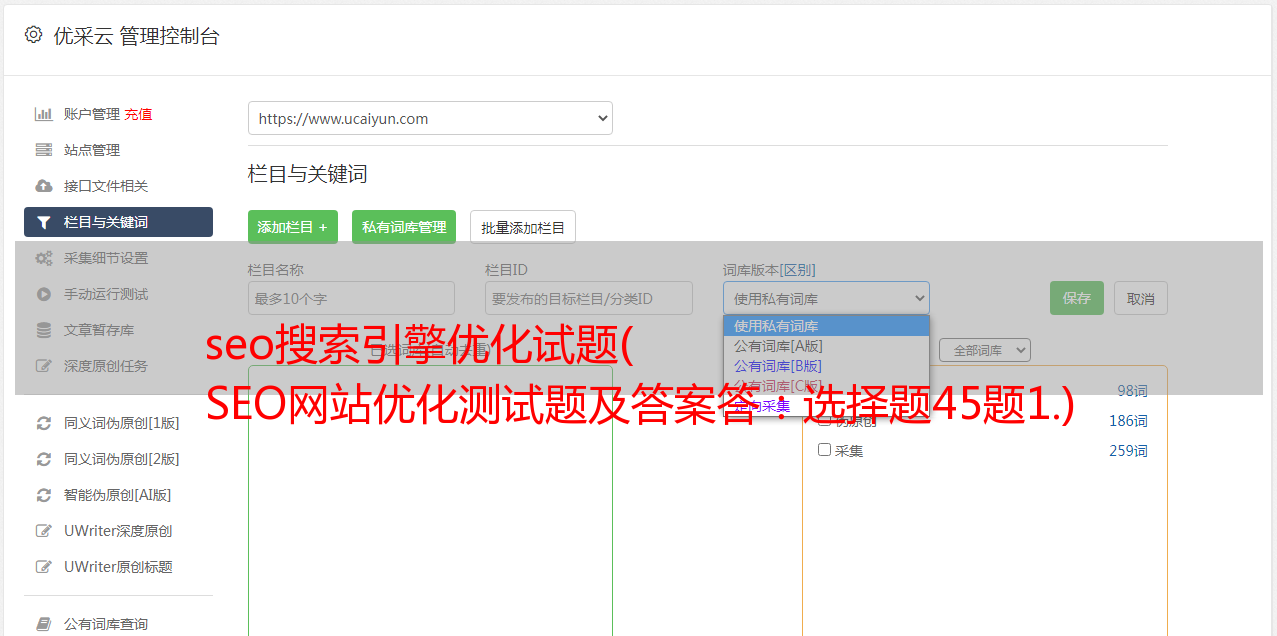Open the site URL dropdown https://www.ucaiyun.com
This screenshot has width=1277, height=636.
(430, 118)
